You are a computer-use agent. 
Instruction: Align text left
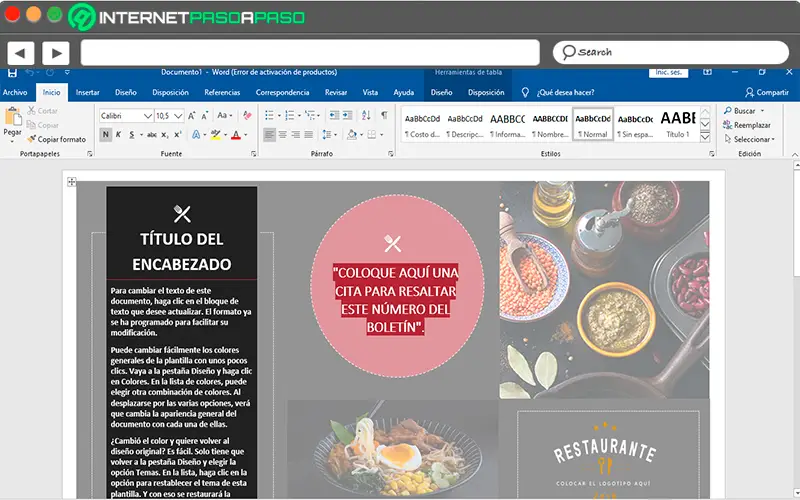tap(269, 135)
